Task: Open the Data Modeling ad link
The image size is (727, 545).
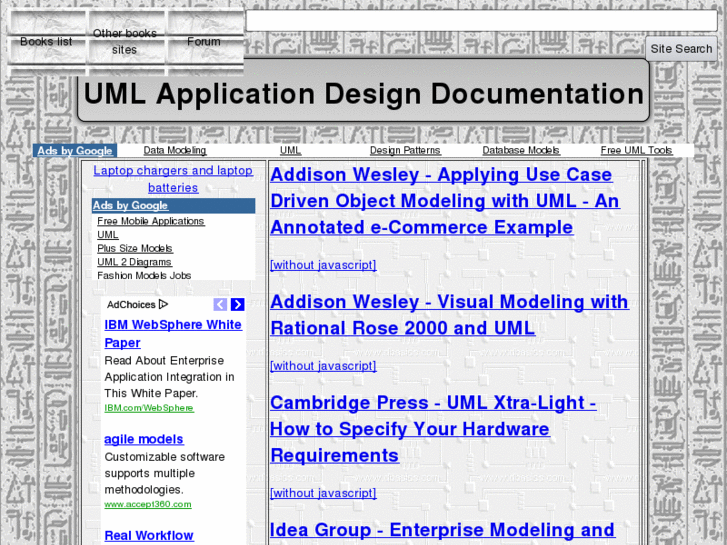Action: (x=175, y=150)
